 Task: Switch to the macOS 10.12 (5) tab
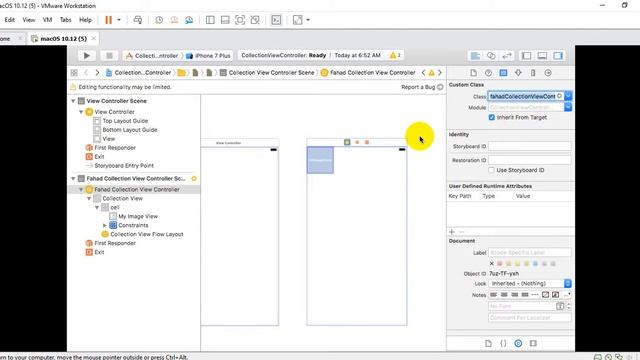63,39
